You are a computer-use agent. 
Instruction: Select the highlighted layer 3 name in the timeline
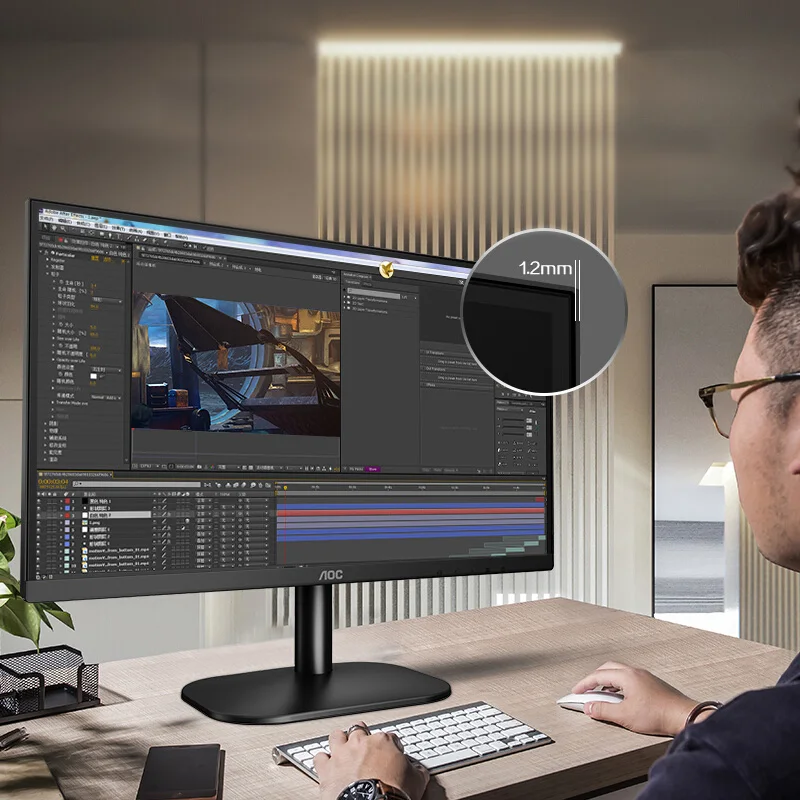coord(120,515)
